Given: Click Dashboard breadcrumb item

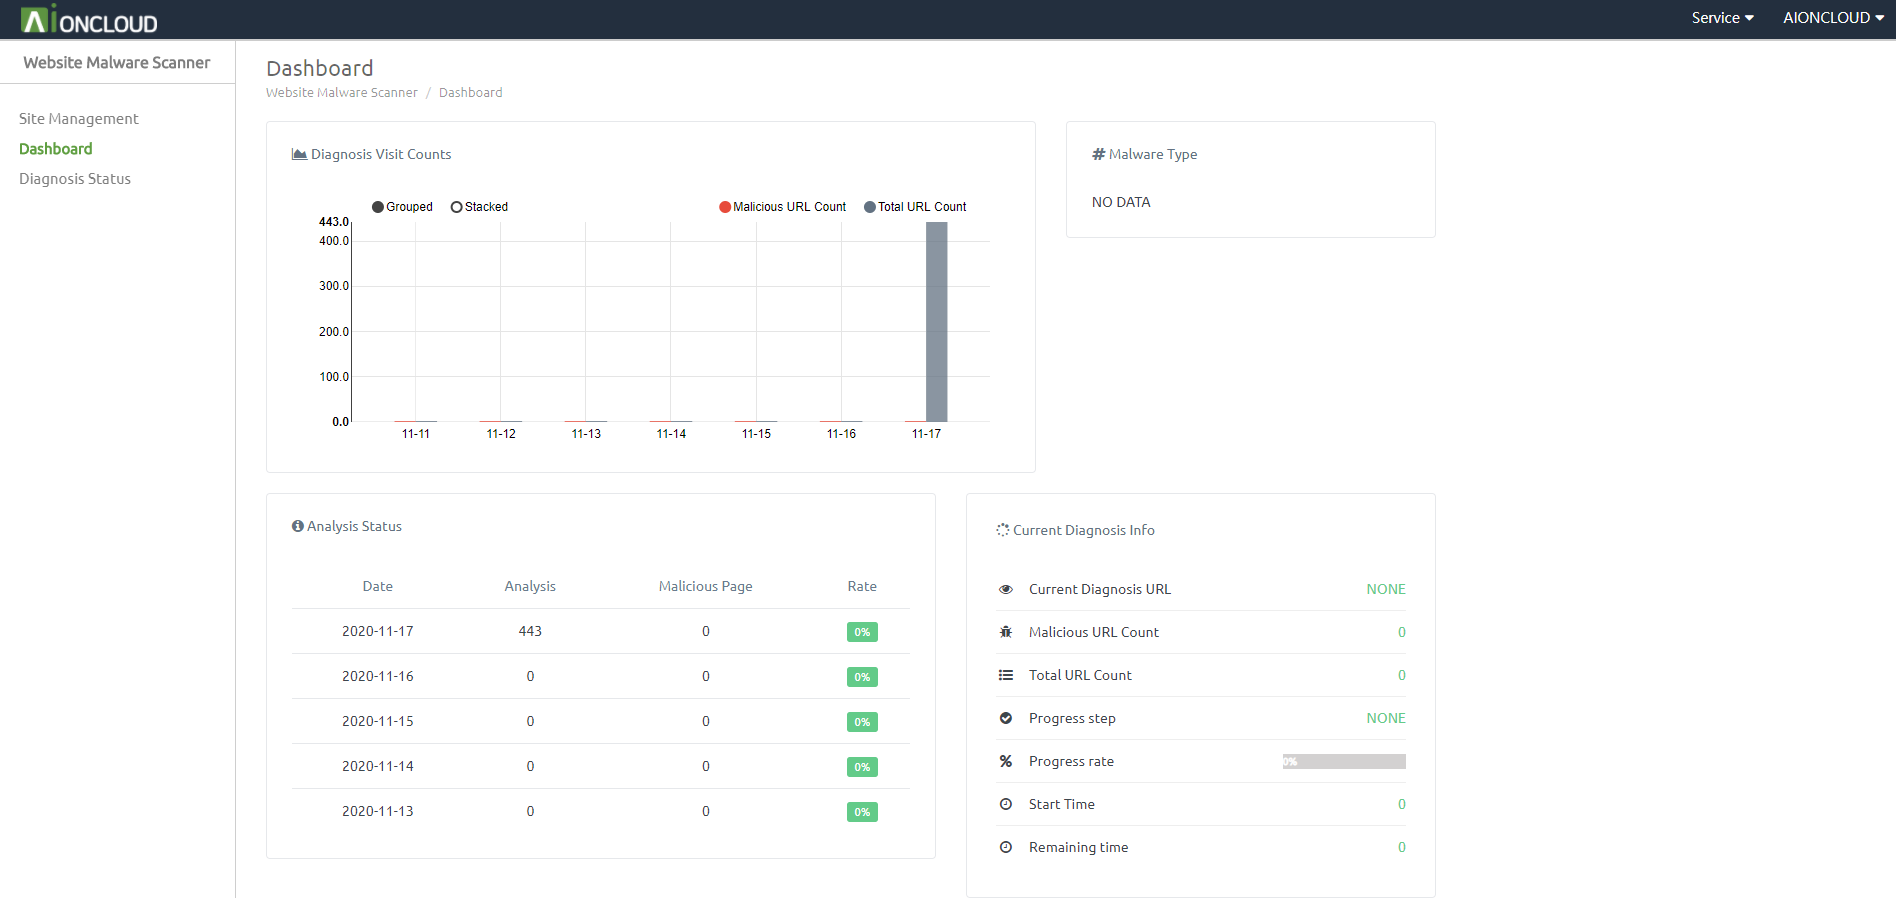Looking at the screenshot, I should point(471,93).
